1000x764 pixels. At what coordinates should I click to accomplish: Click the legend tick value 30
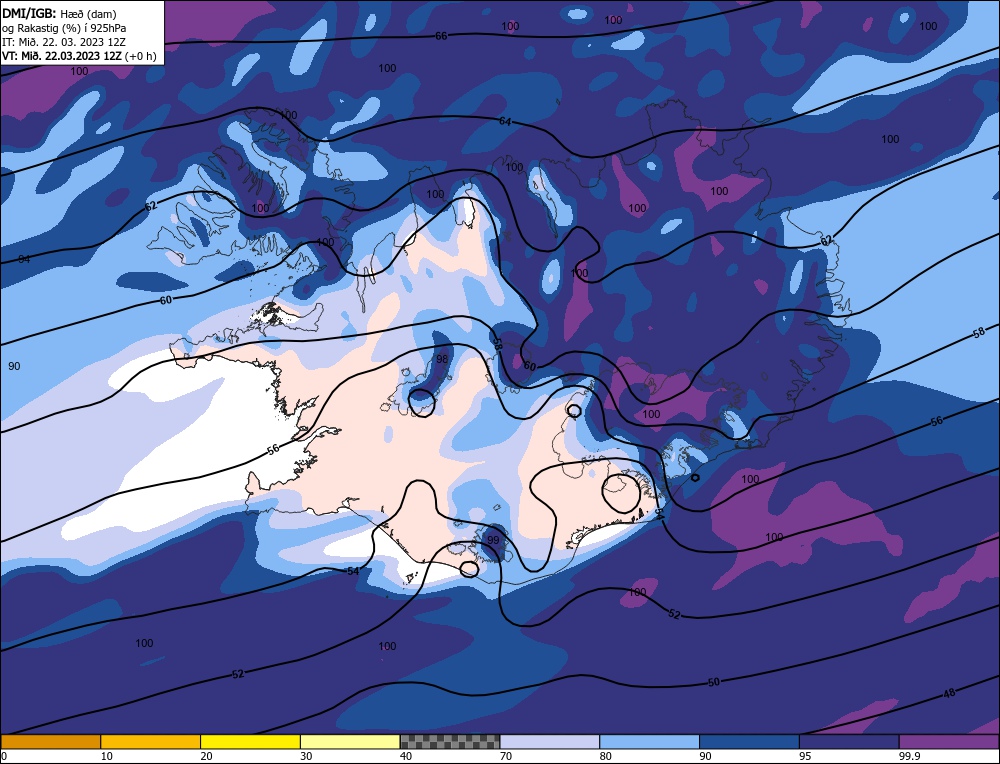coord(306,756)
